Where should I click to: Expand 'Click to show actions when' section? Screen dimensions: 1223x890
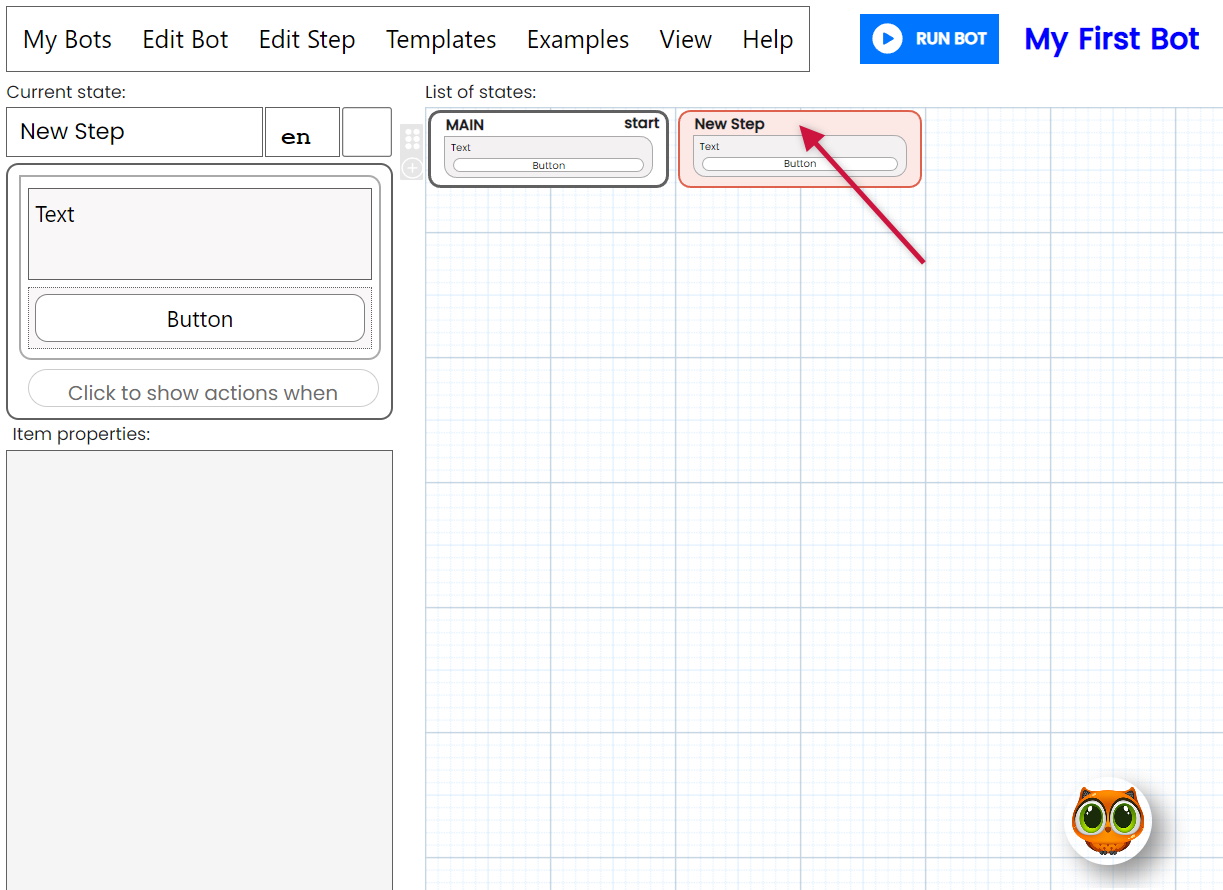pos(203,391)
